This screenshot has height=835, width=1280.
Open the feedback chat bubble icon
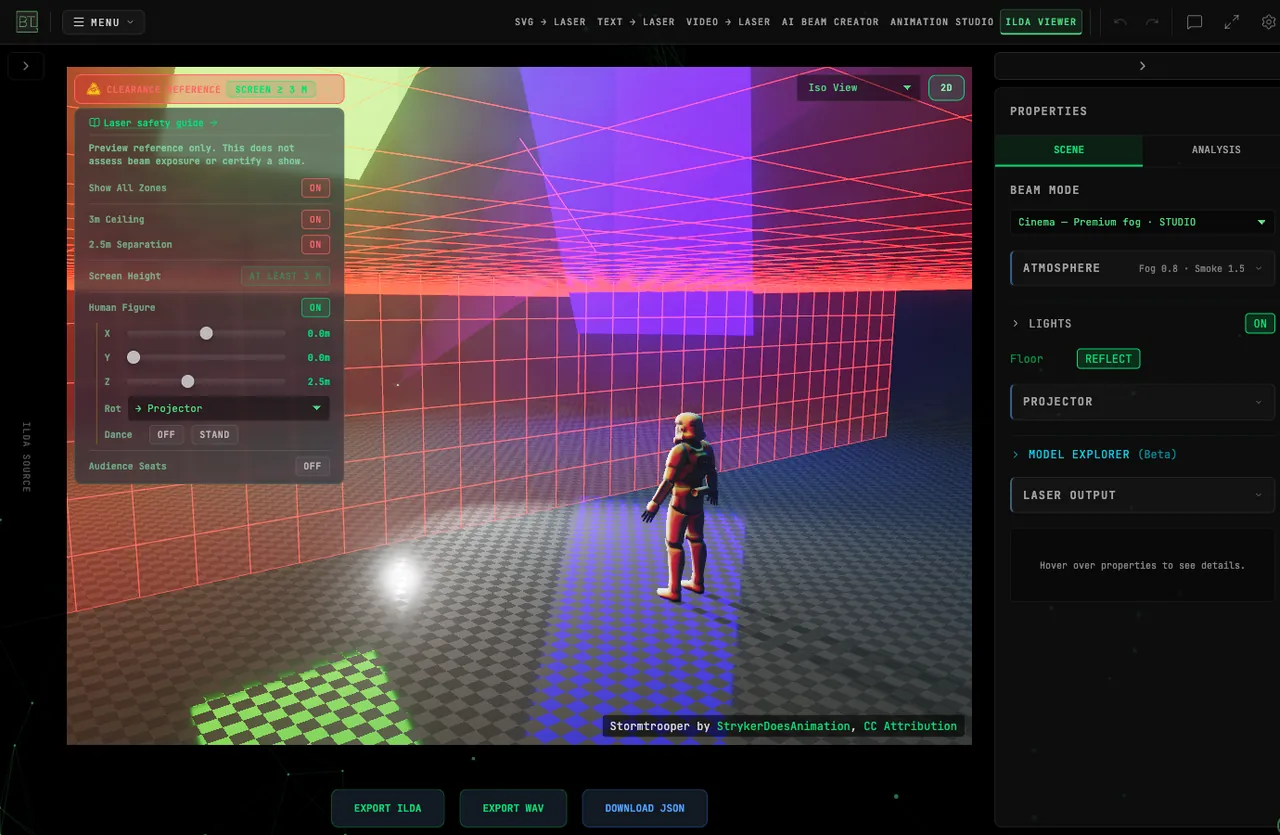coord(1194,22)
